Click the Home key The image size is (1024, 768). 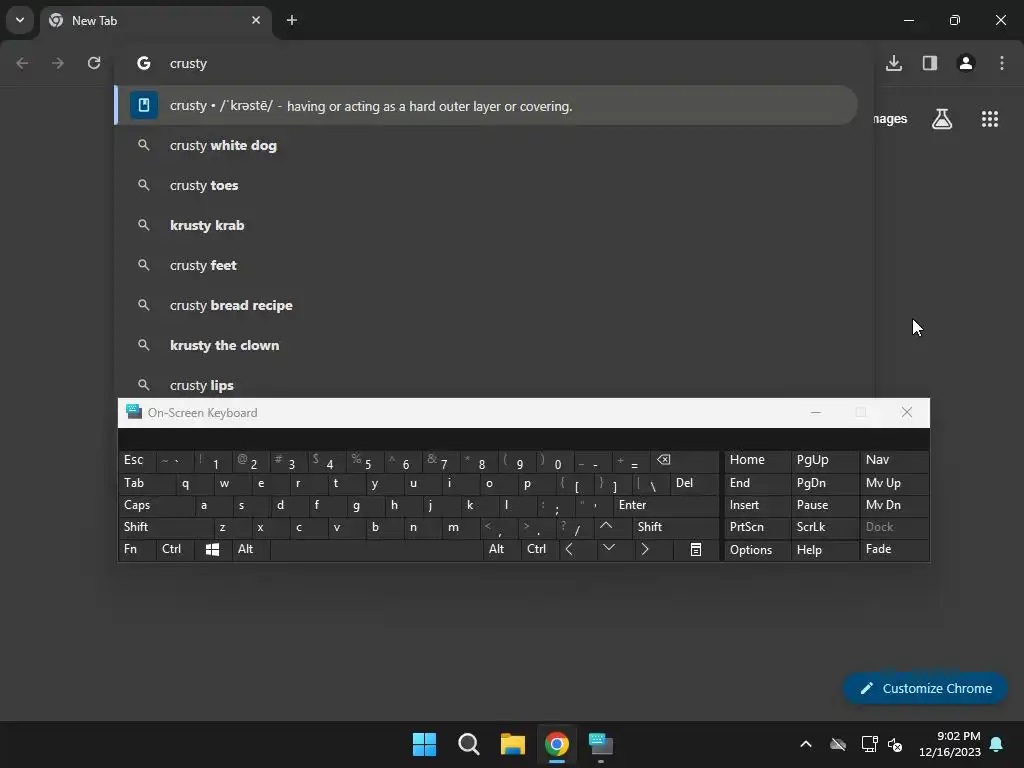758,460
